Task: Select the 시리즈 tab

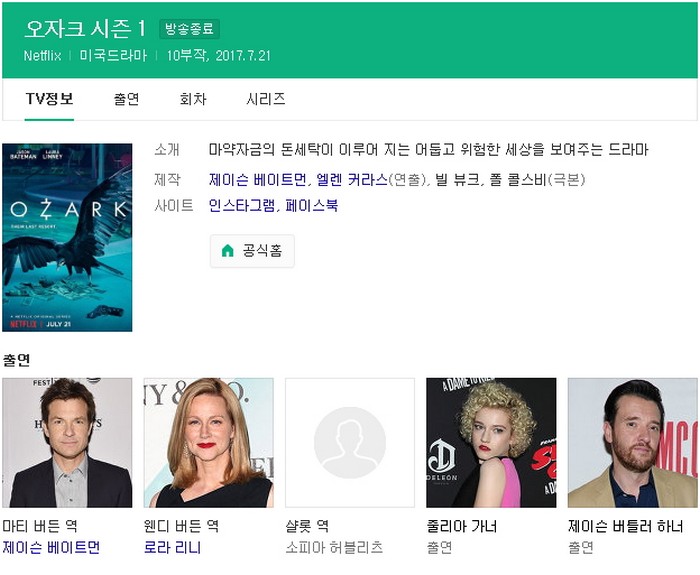Action: tap(266, 99)
